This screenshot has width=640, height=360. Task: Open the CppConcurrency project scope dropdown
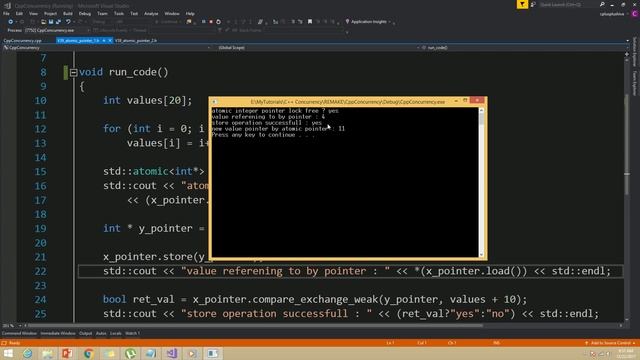[x=107, y=48]
